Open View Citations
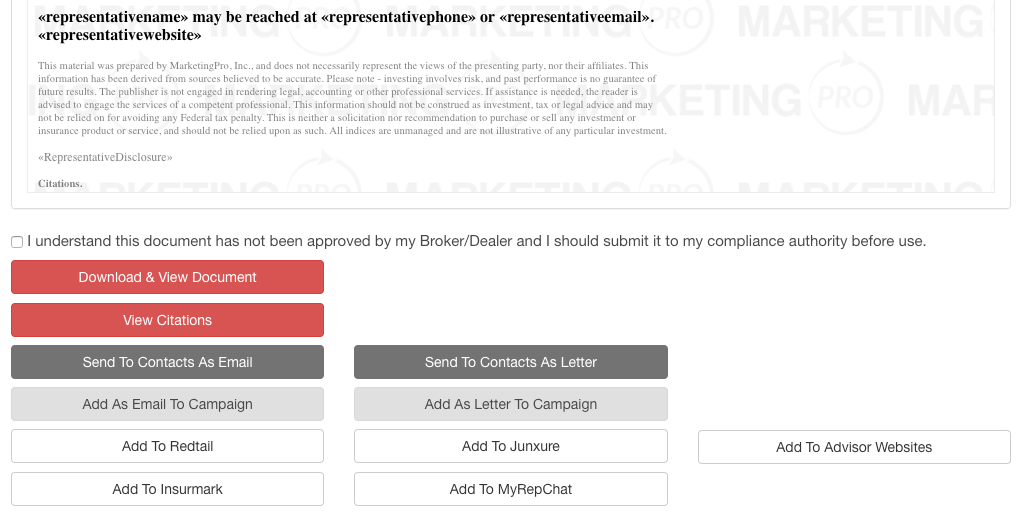Screen dimensions: 1035x521 (x=167, y=320)
